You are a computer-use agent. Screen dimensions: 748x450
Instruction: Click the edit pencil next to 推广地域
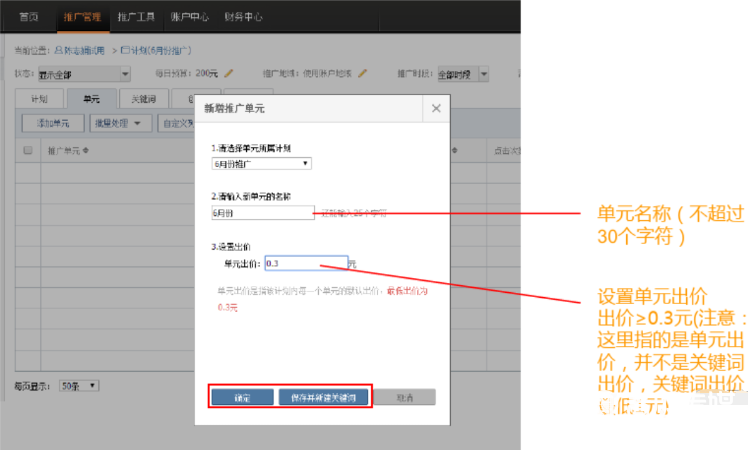click(364, 73)
